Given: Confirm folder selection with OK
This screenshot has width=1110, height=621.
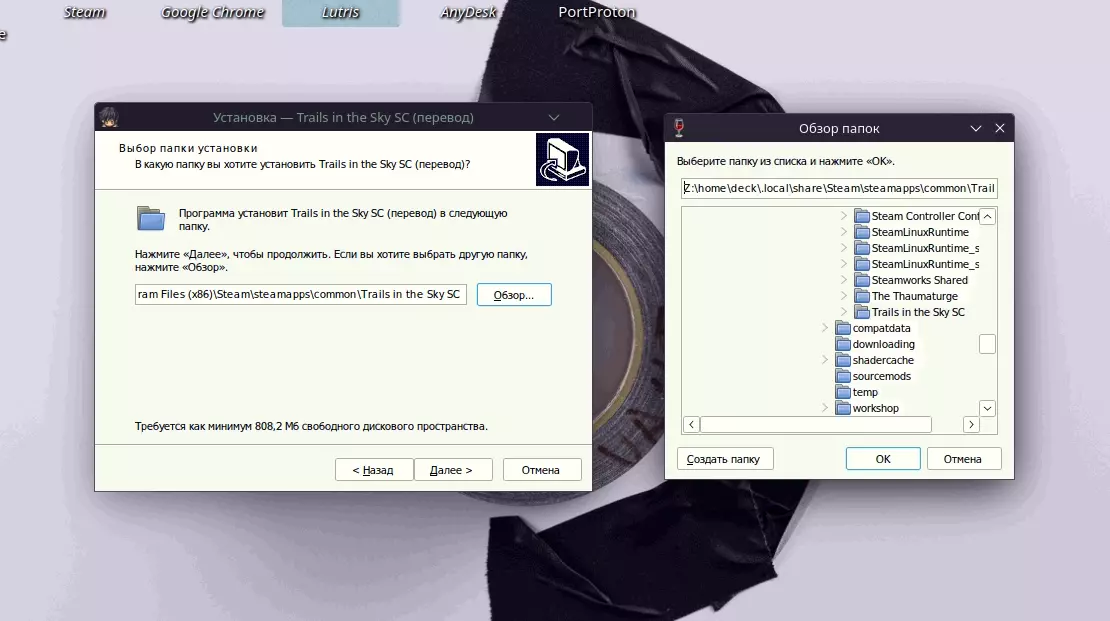Looking at the screenshot, I should click(x=883, y=459).
